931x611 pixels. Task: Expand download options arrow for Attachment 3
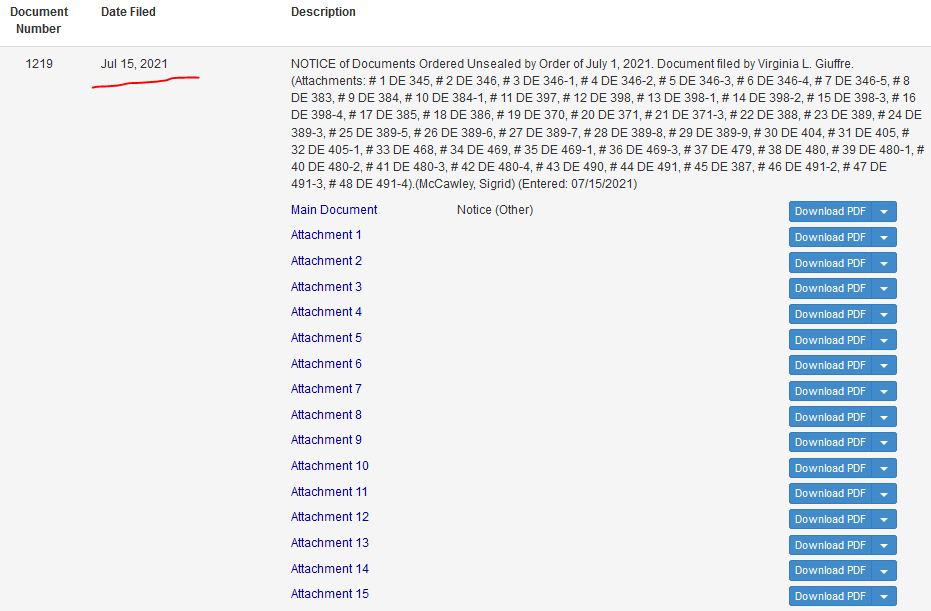click(884, 289)
